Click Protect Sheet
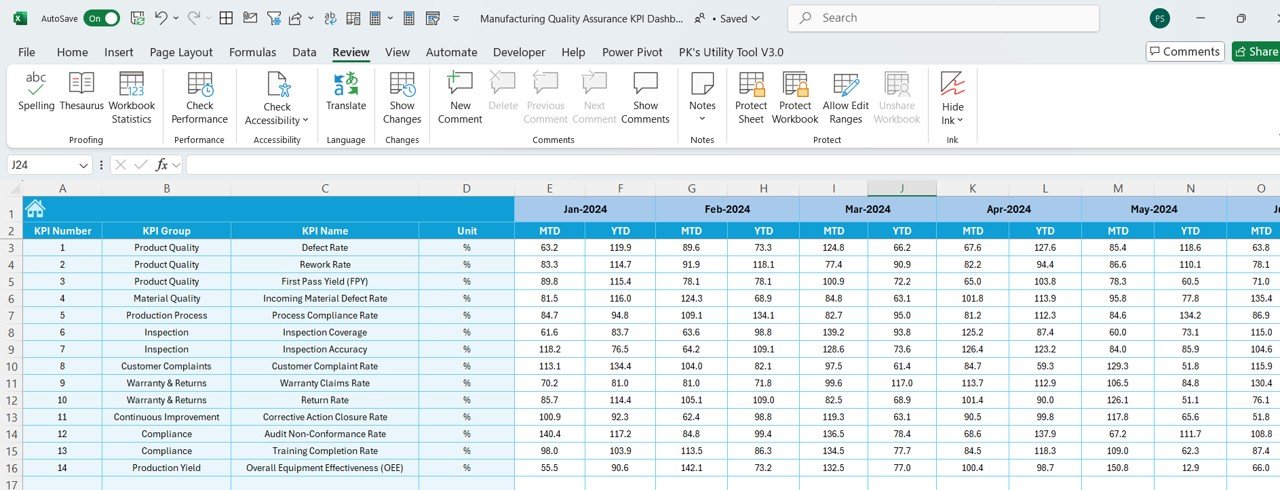Viewport: 1280px width, 490px height. click(751, 98)
